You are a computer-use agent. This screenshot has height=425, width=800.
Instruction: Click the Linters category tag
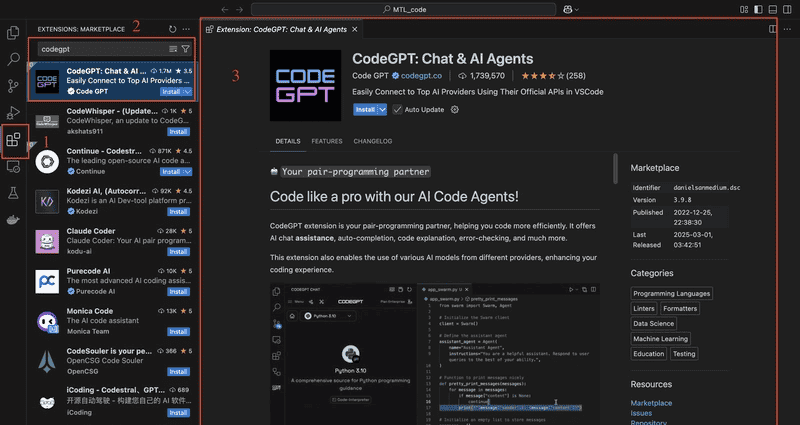click(x=644, y=309)
